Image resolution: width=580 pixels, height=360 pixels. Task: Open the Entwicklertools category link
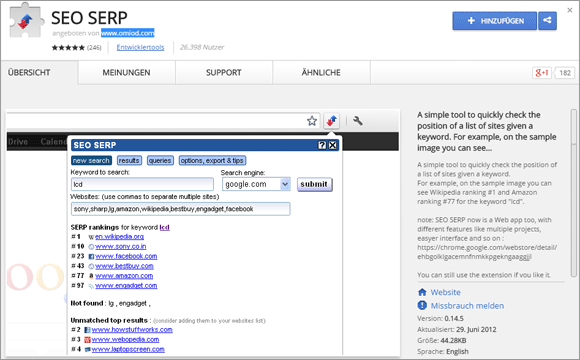point(140,47)
